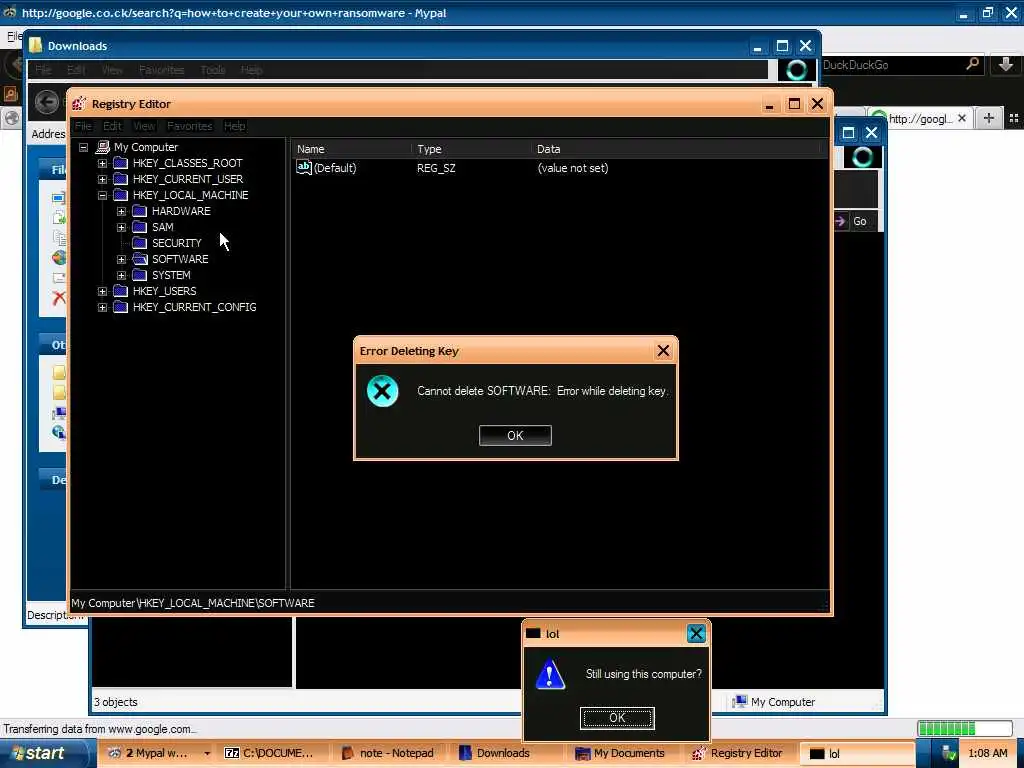Image resolution: width=1024 pixels, height=768 pixels.
Task: Click Go button in background Explorer window
Action: (x=852, y=221)
